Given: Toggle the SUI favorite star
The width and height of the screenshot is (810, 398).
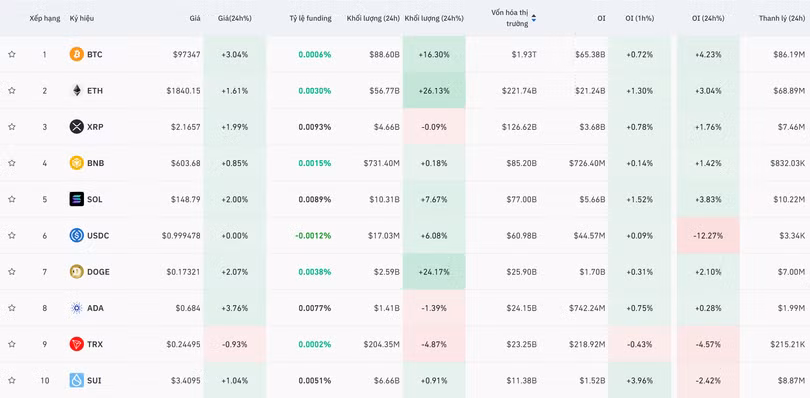Looking at the screenshot, I should pyautogui.click(x=12, y=380).
